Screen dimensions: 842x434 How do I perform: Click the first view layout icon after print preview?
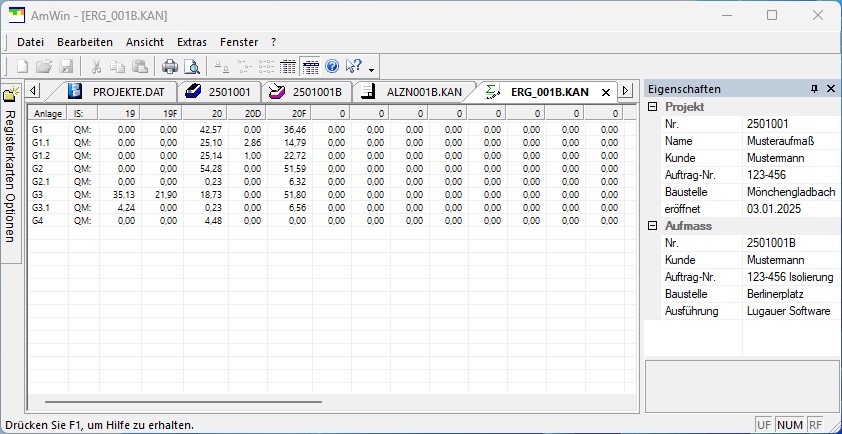tap(221, 67)
